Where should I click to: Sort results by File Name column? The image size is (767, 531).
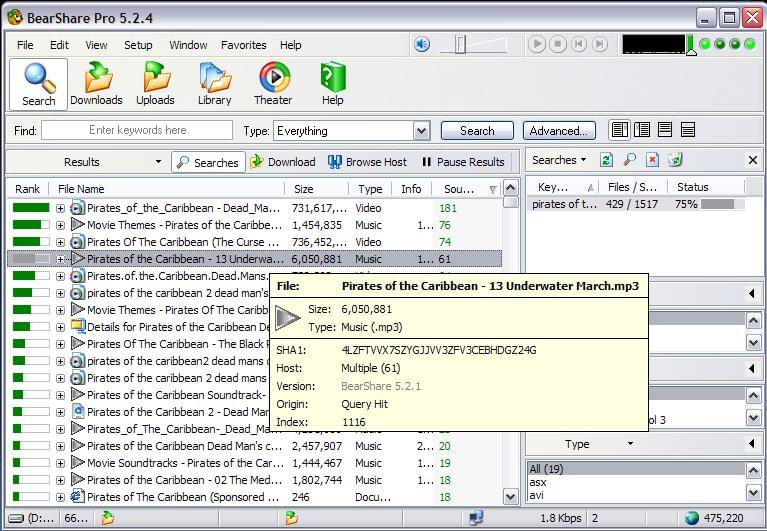[x=166, y=189]
